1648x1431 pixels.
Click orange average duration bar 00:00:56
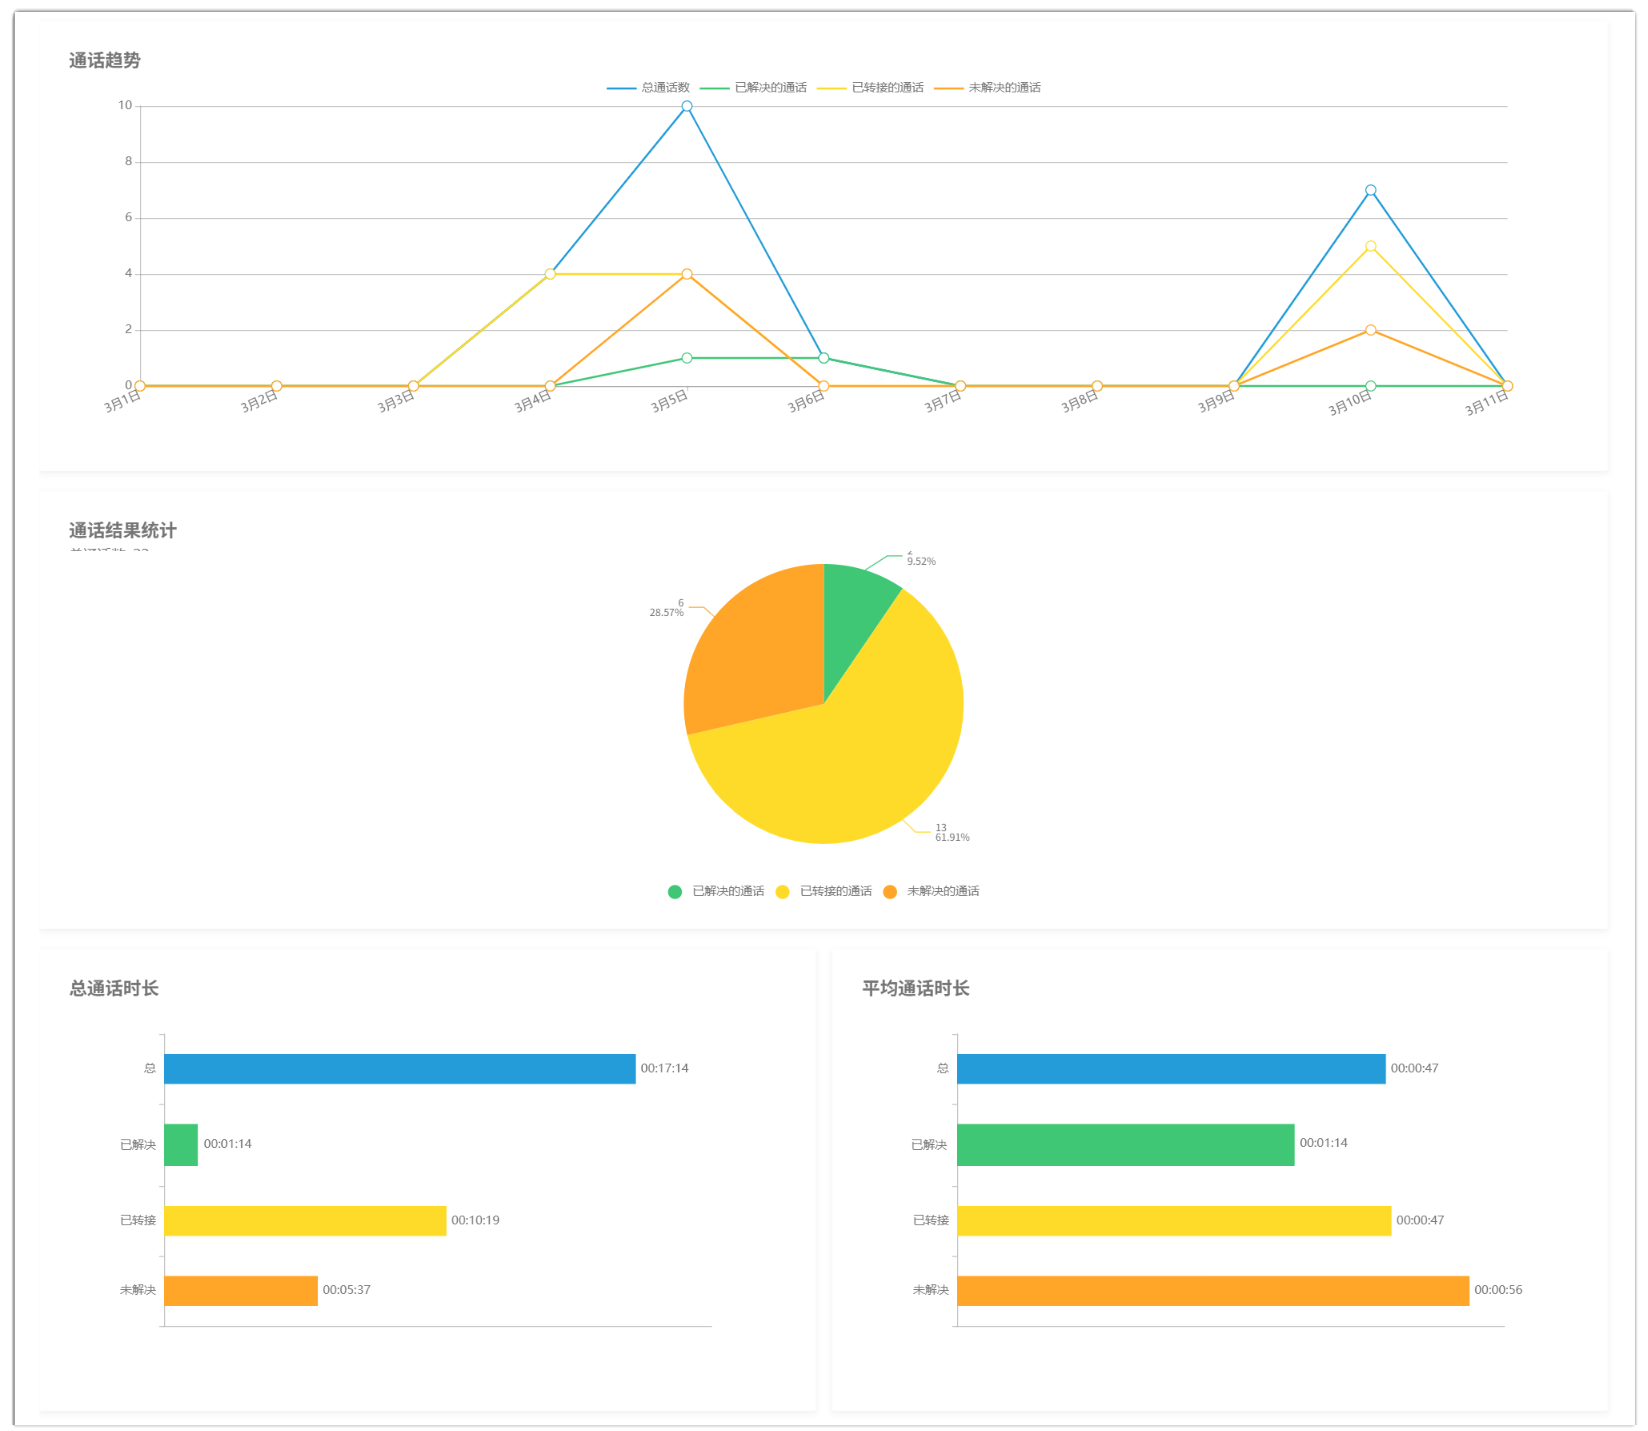(x=1212, y=1291)
